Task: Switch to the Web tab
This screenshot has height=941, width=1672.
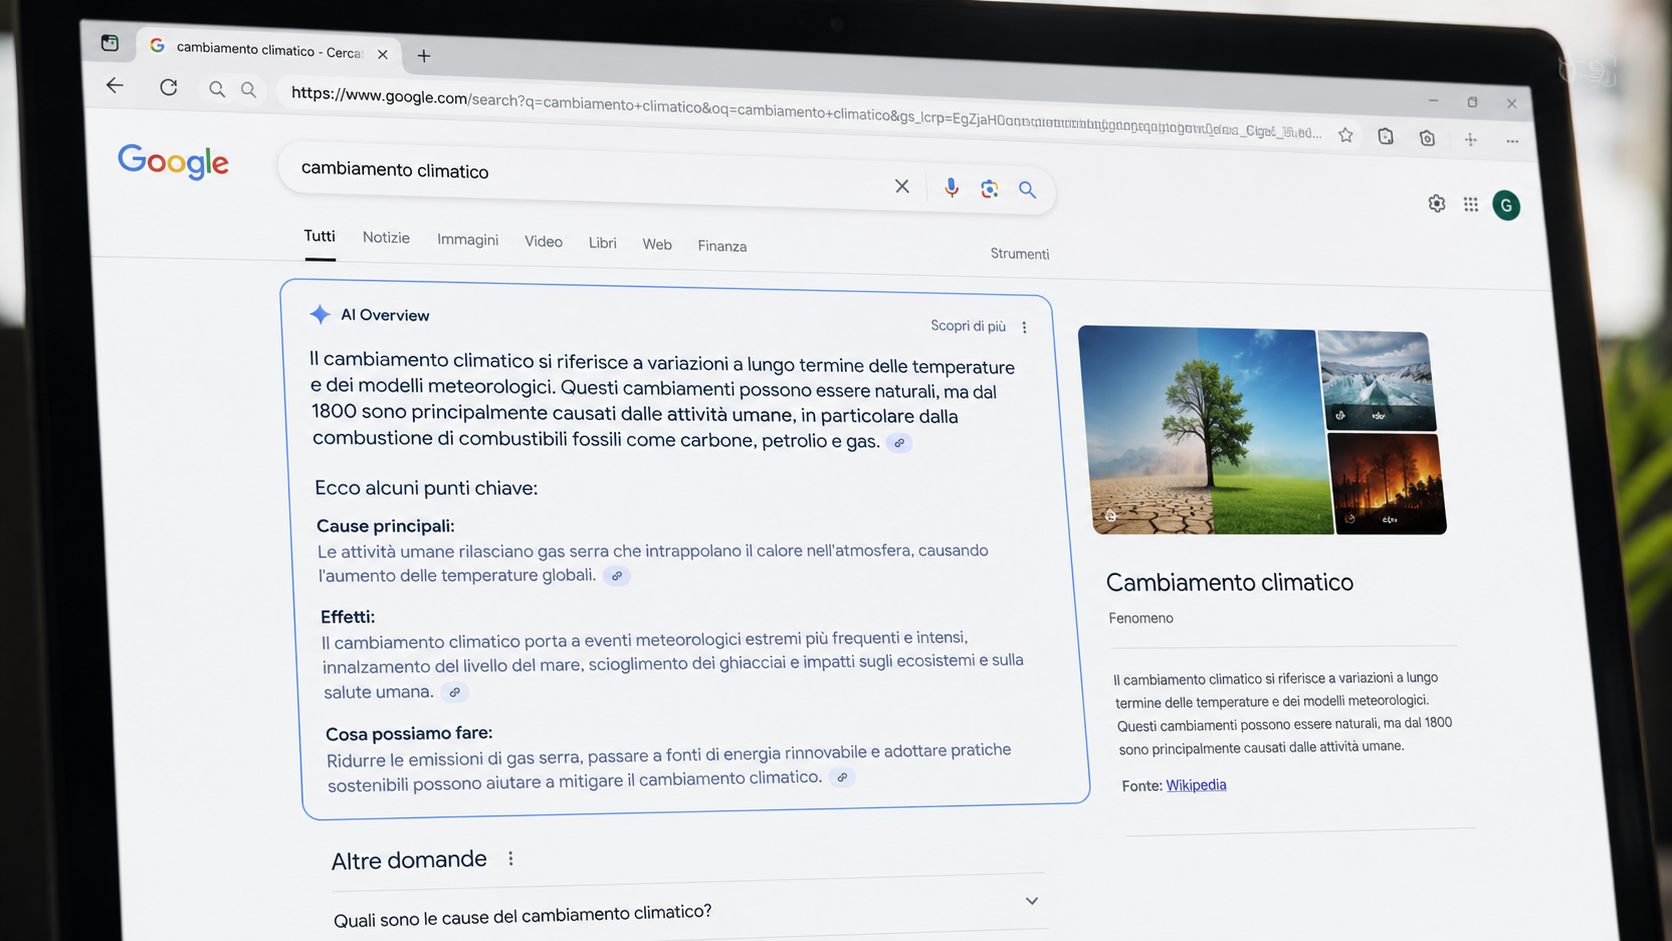Action: click(657, 244)
